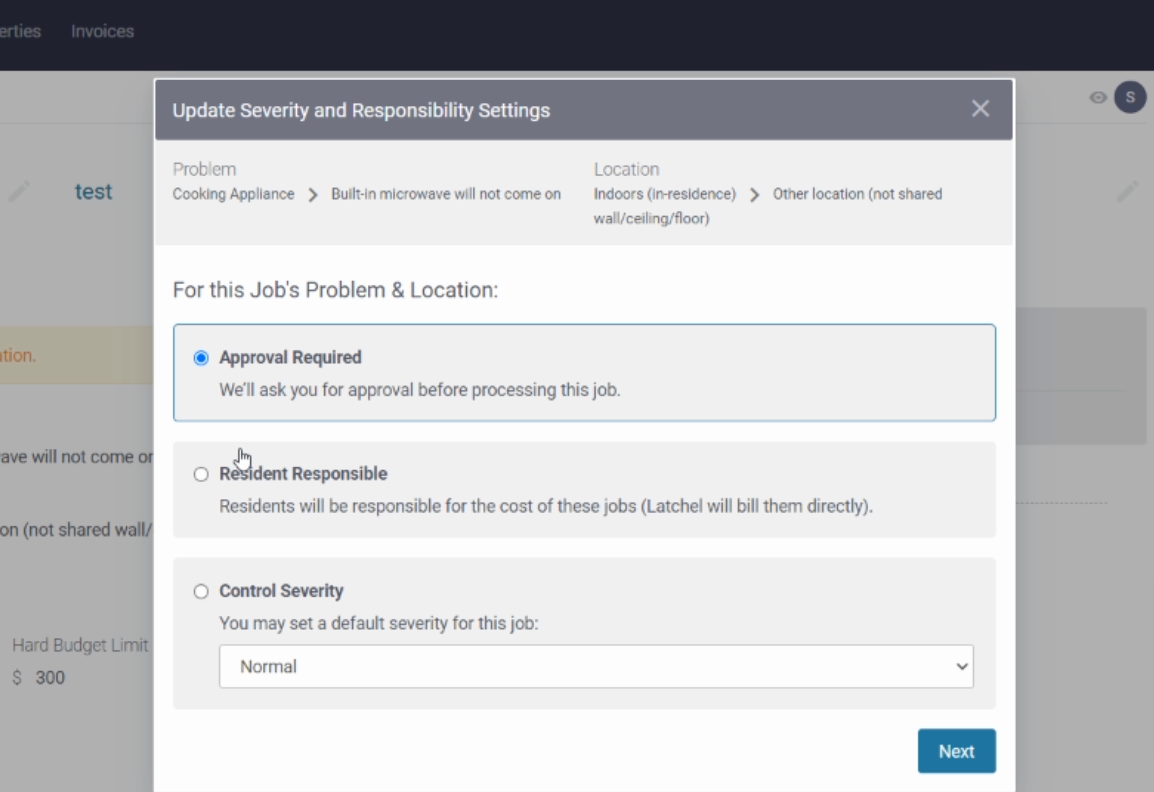Screen dimensions: 1154x792
Task: Click the chevron after Indoors (in-residence)
Action: pyautogui.click(x=754, y=195)
